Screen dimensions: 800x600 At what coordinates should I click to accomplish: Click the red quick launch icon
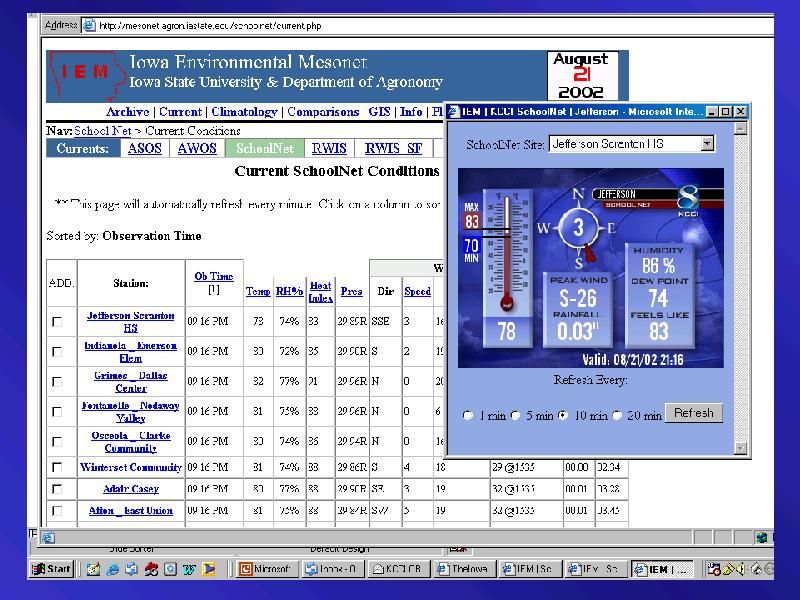[x=151, y=569]
